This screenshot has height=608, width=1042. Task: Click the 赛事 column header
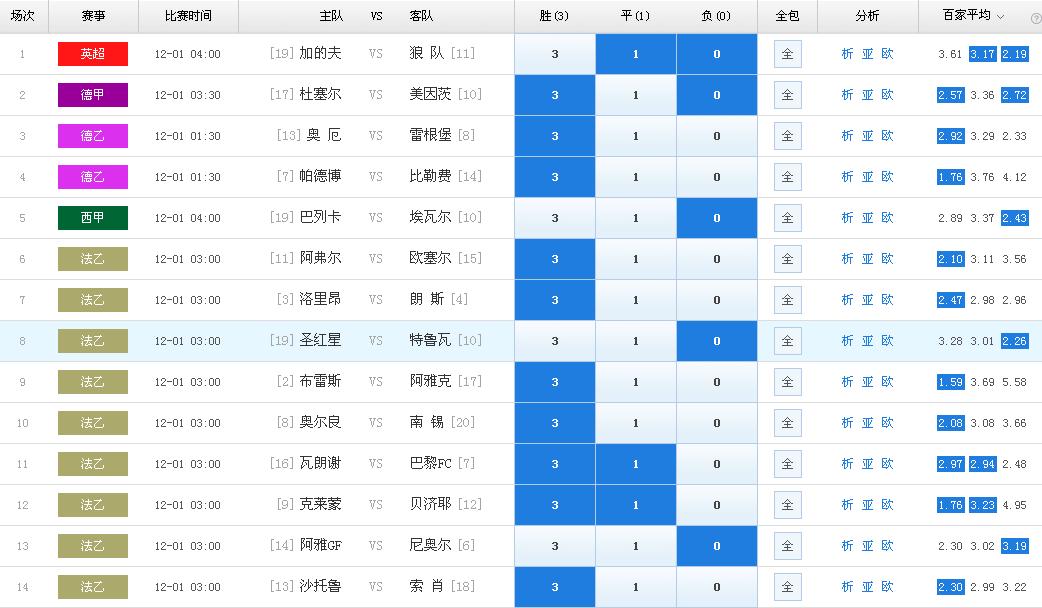tap(93, 16)
